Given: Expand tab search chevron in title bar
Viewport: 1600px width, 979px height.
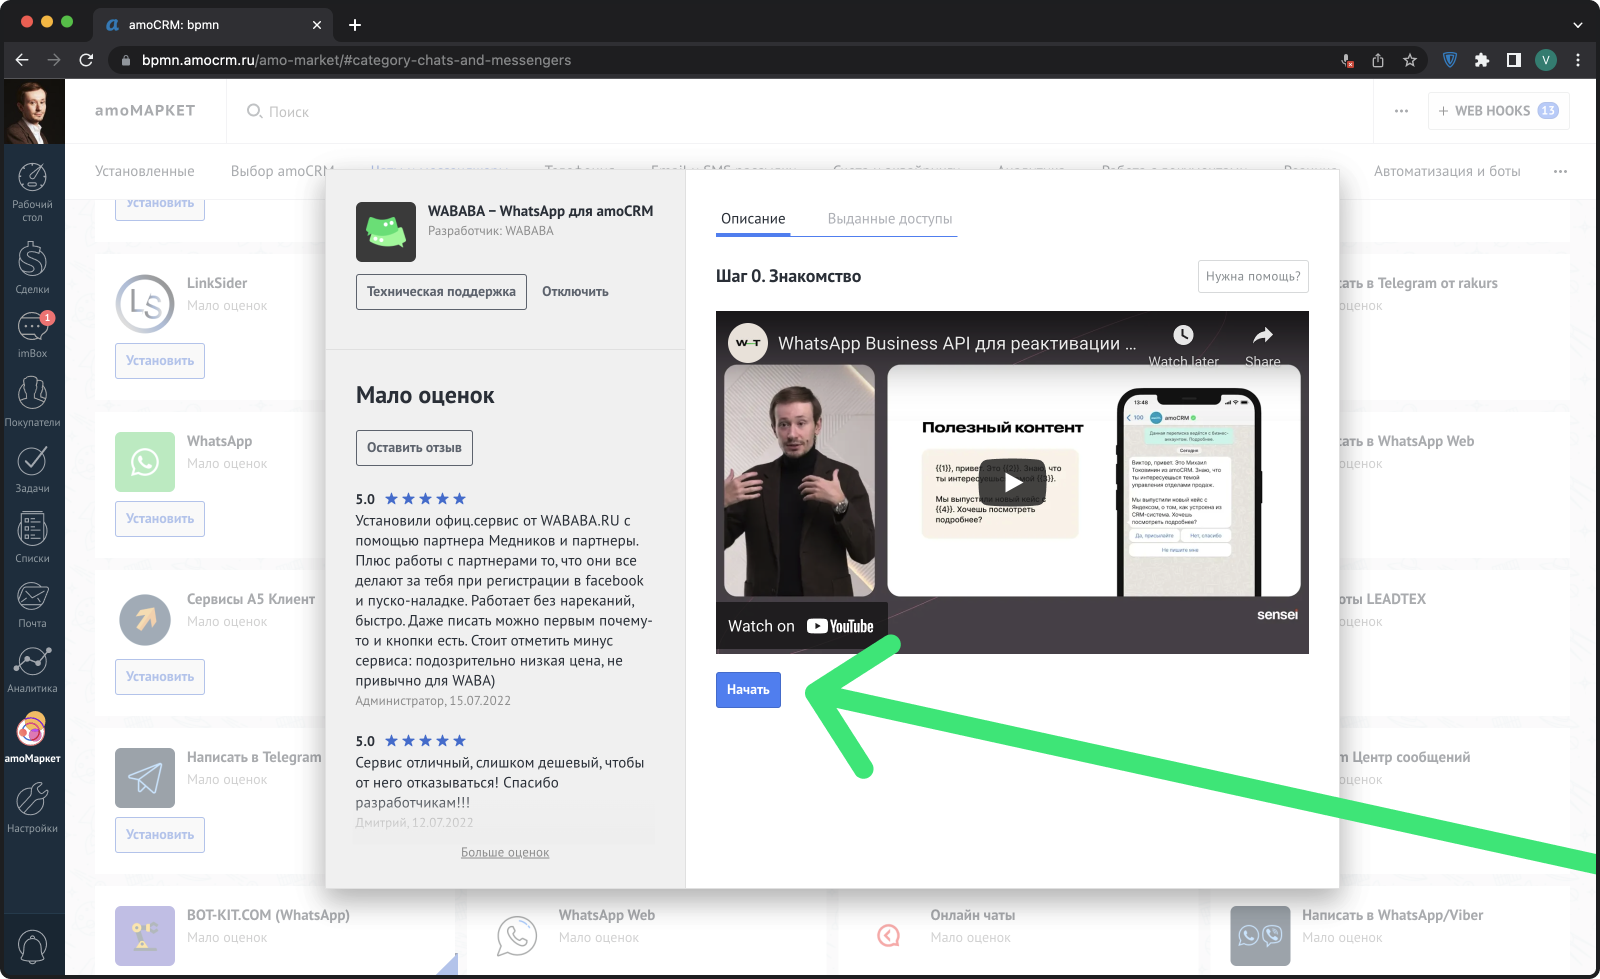Looking at the screenshot, I should click(x=1578, y=25).
